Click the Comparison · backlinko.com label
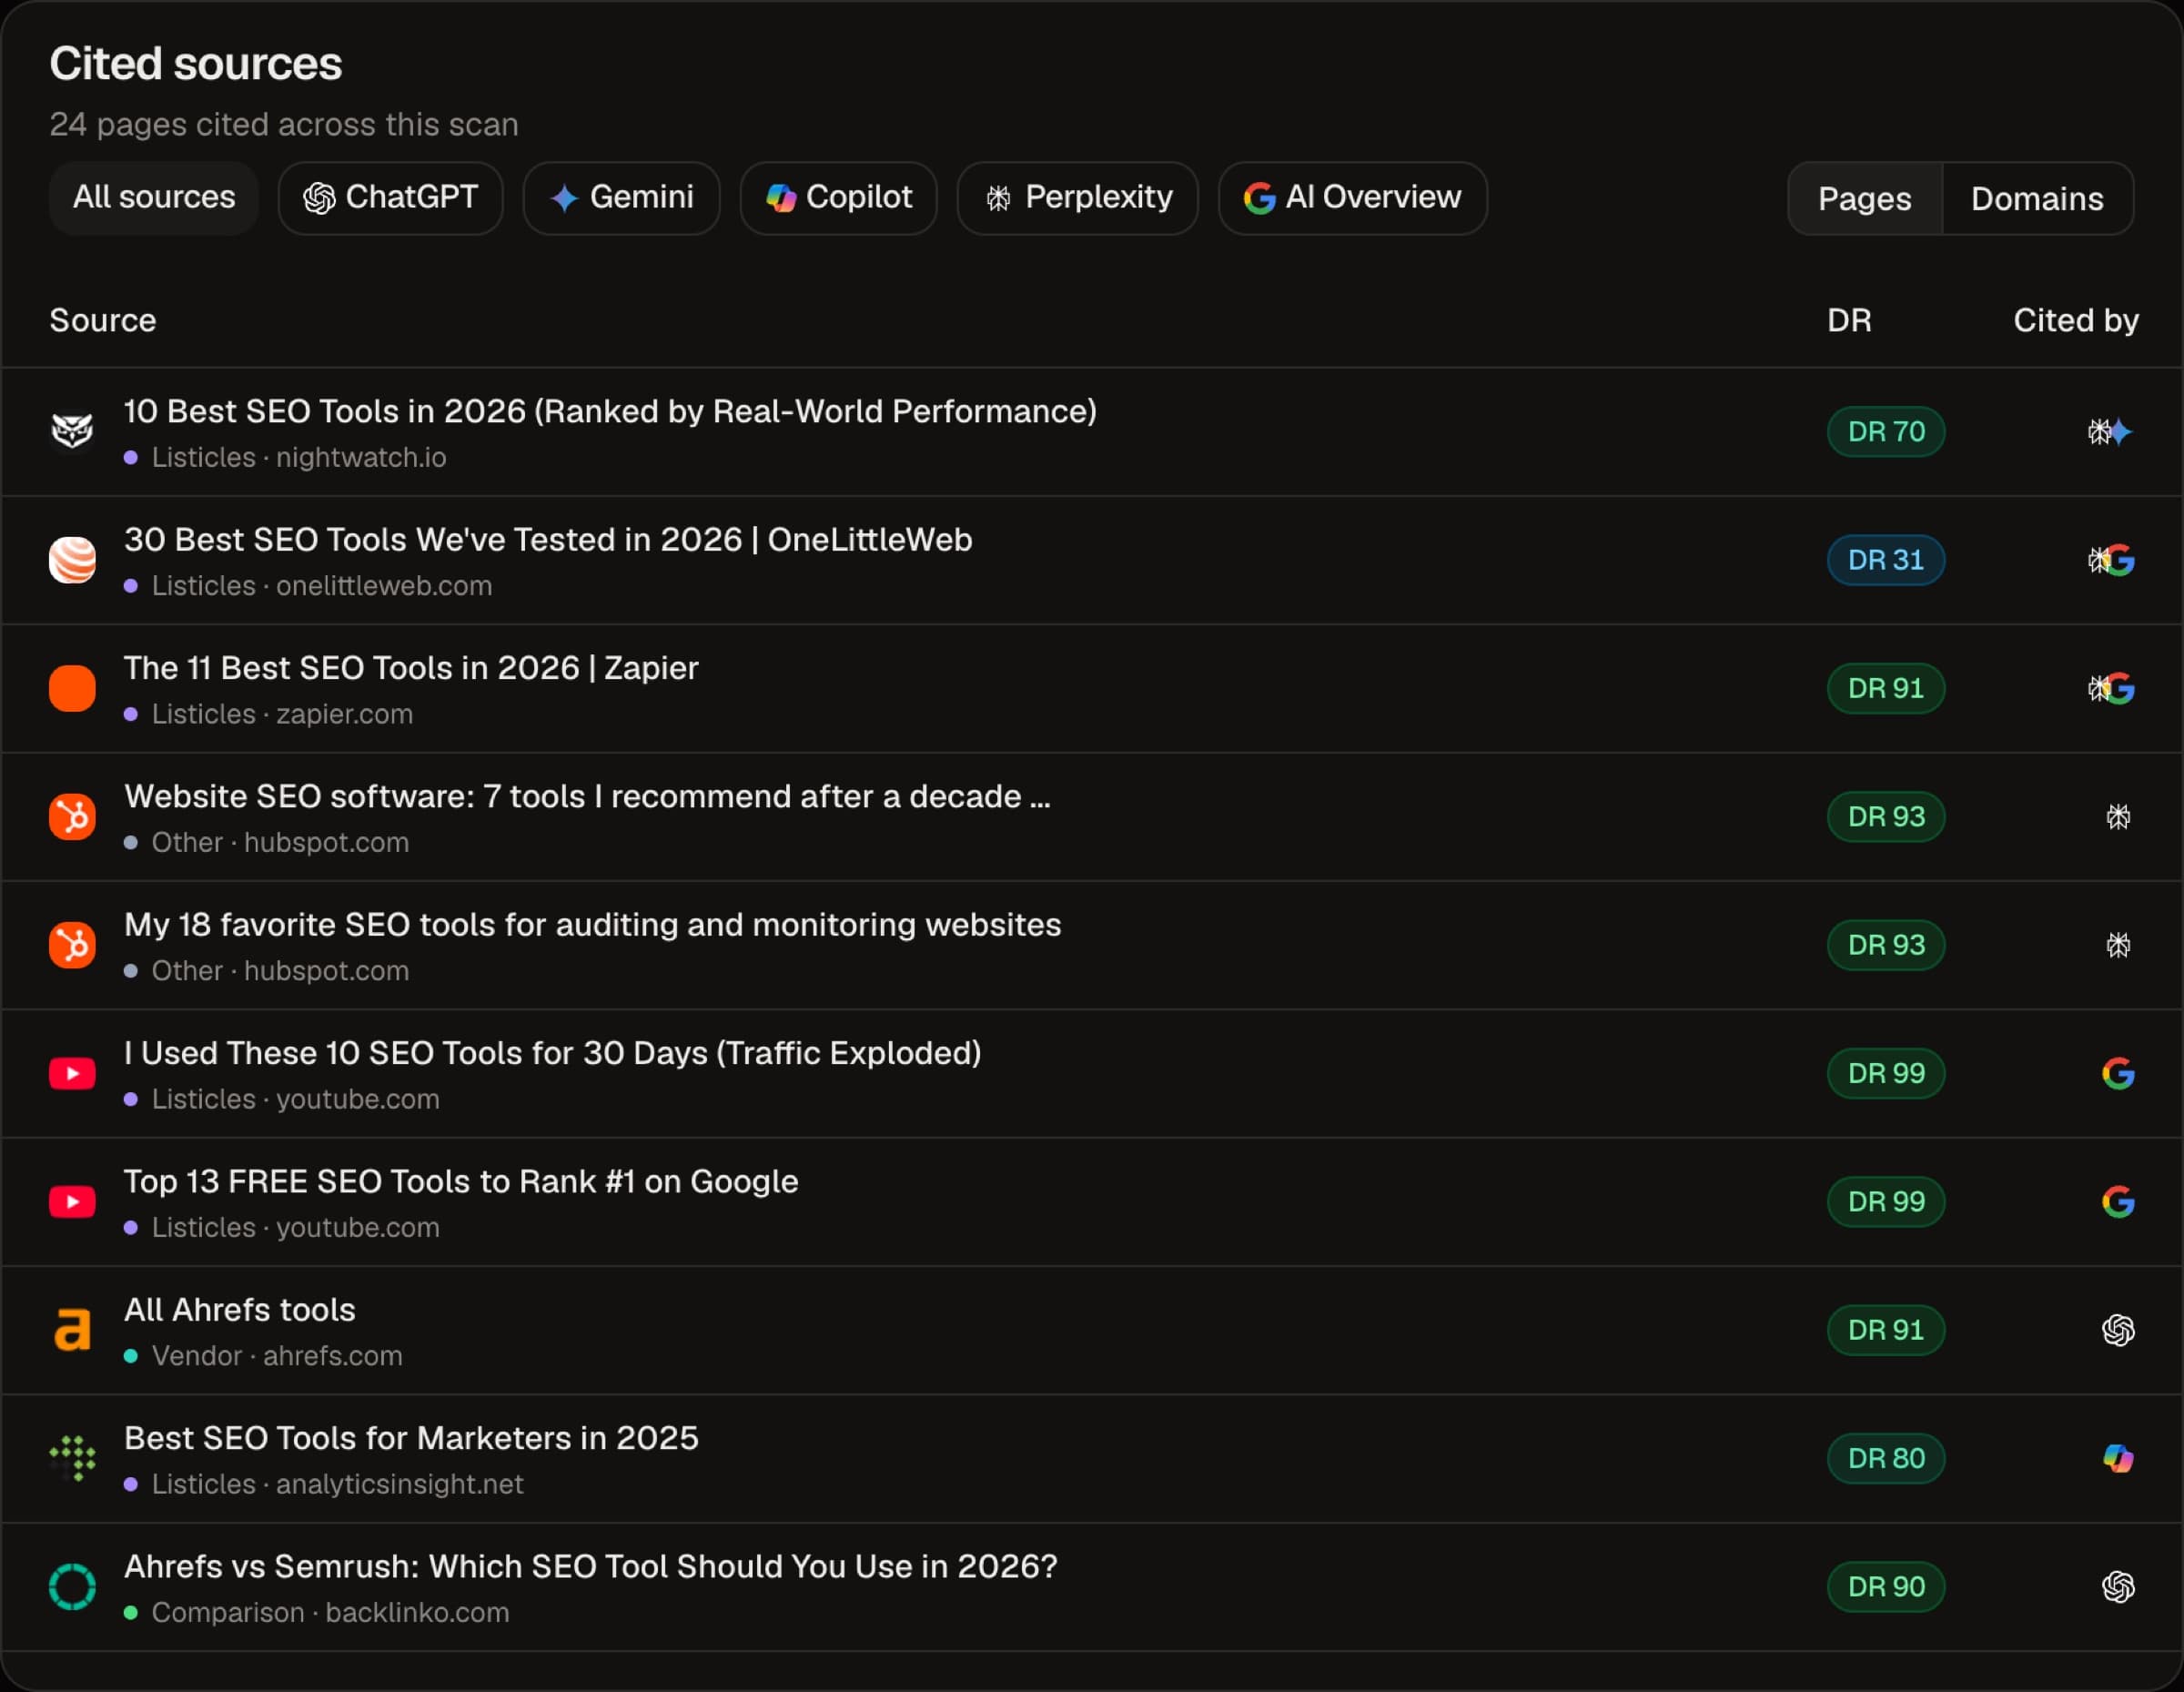 click(x=330, y=1612)
